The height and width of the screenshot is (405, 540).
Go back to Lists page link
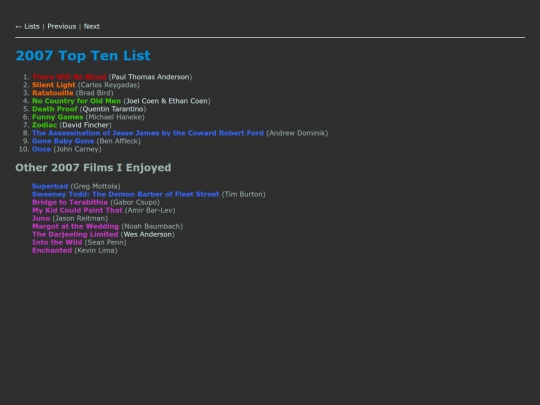(28, 27)
